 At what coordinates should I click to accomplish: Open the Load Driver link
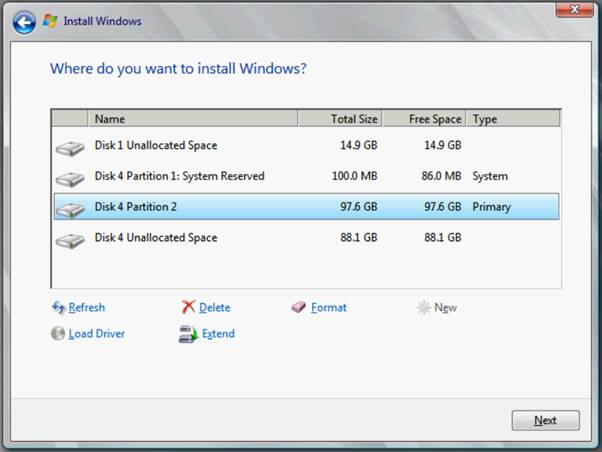click(x=96, y=334)
